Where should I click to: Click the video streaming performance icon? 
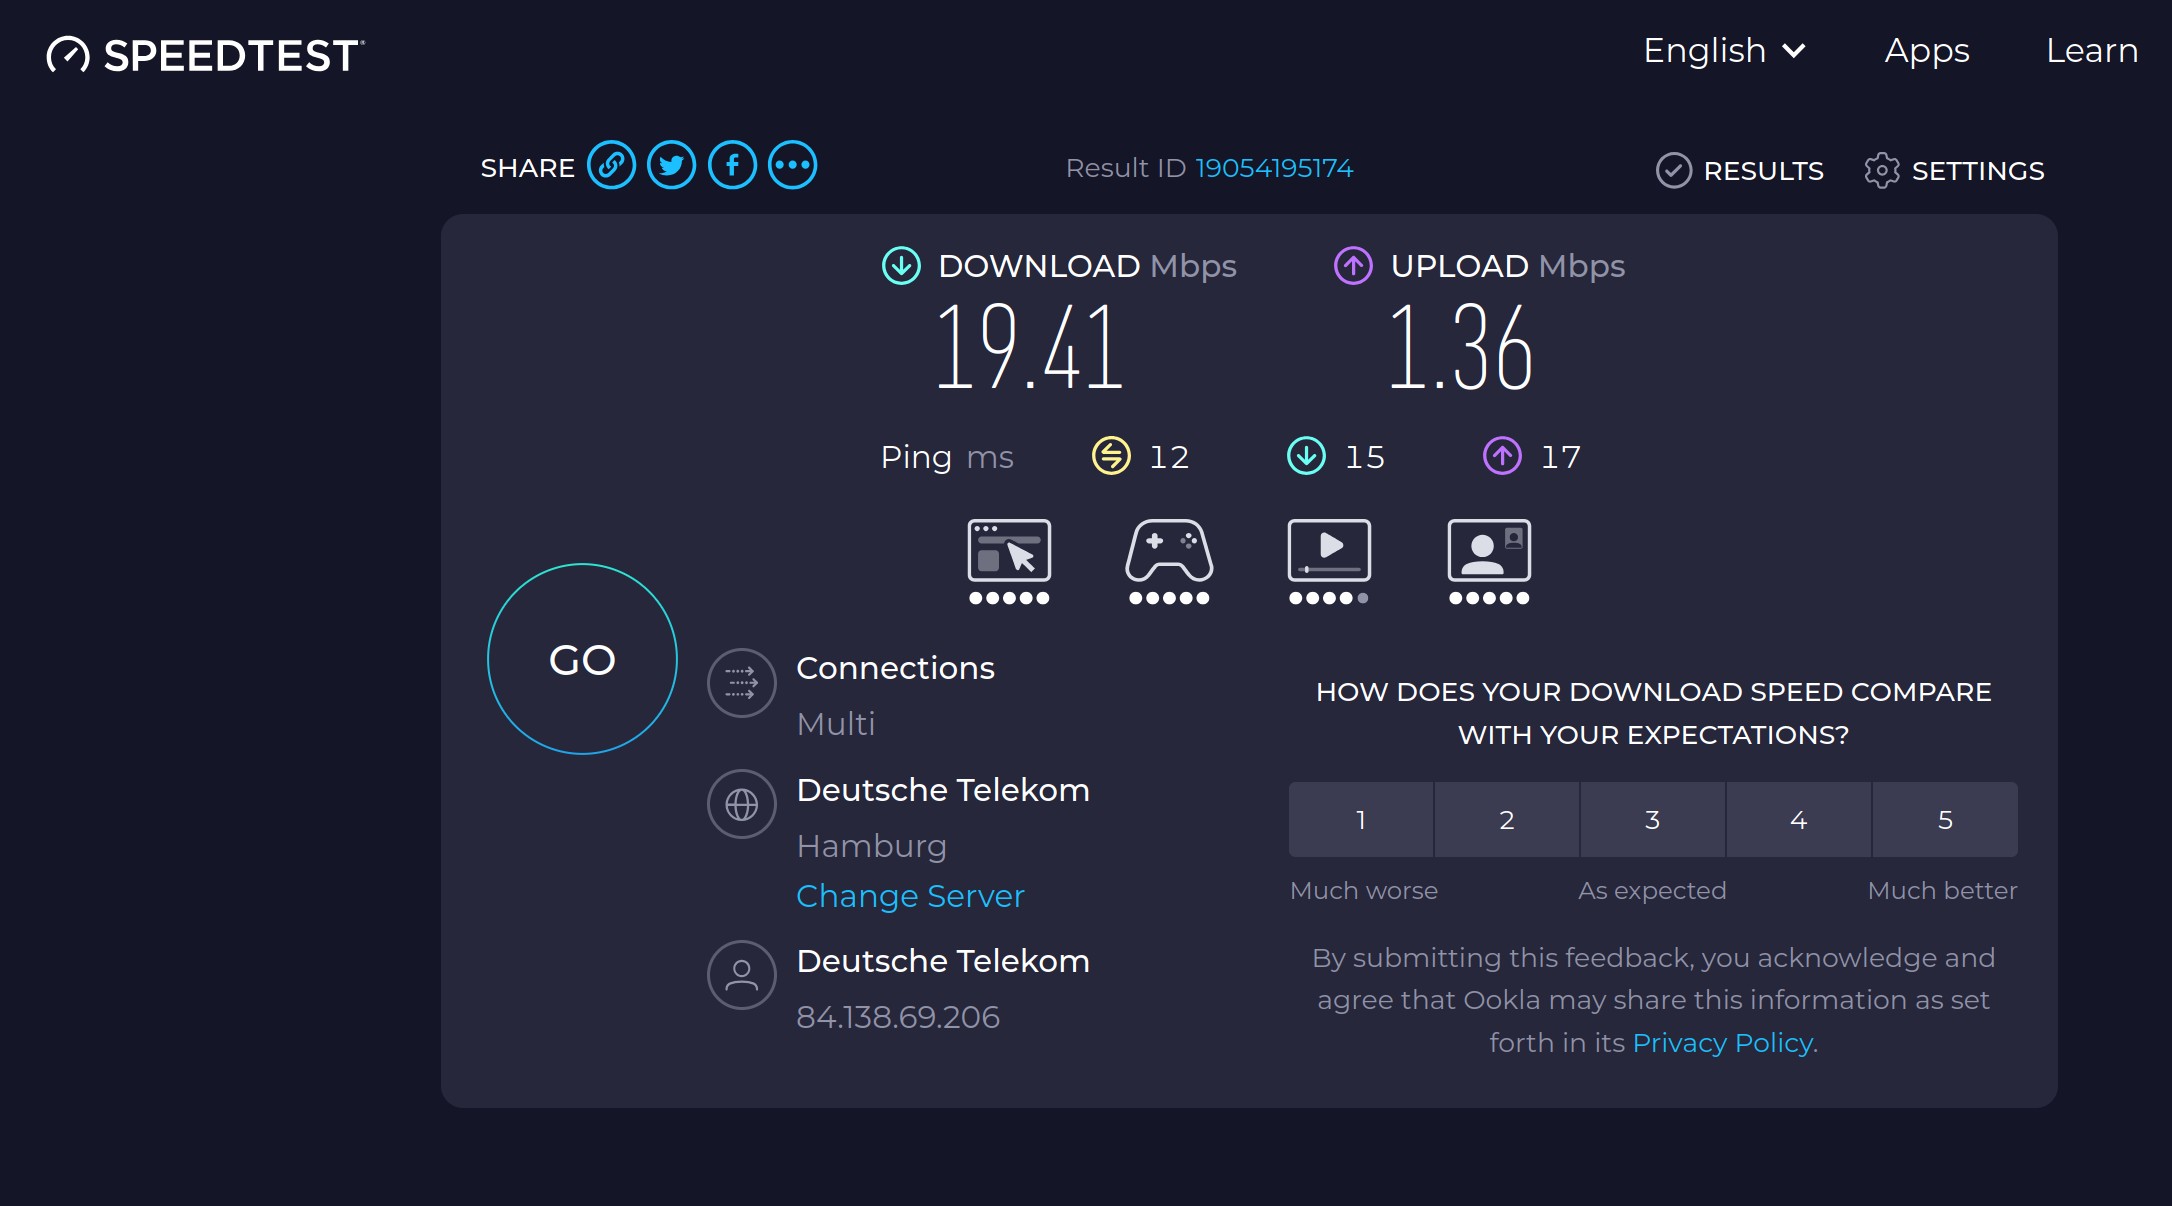[1329, 551]
